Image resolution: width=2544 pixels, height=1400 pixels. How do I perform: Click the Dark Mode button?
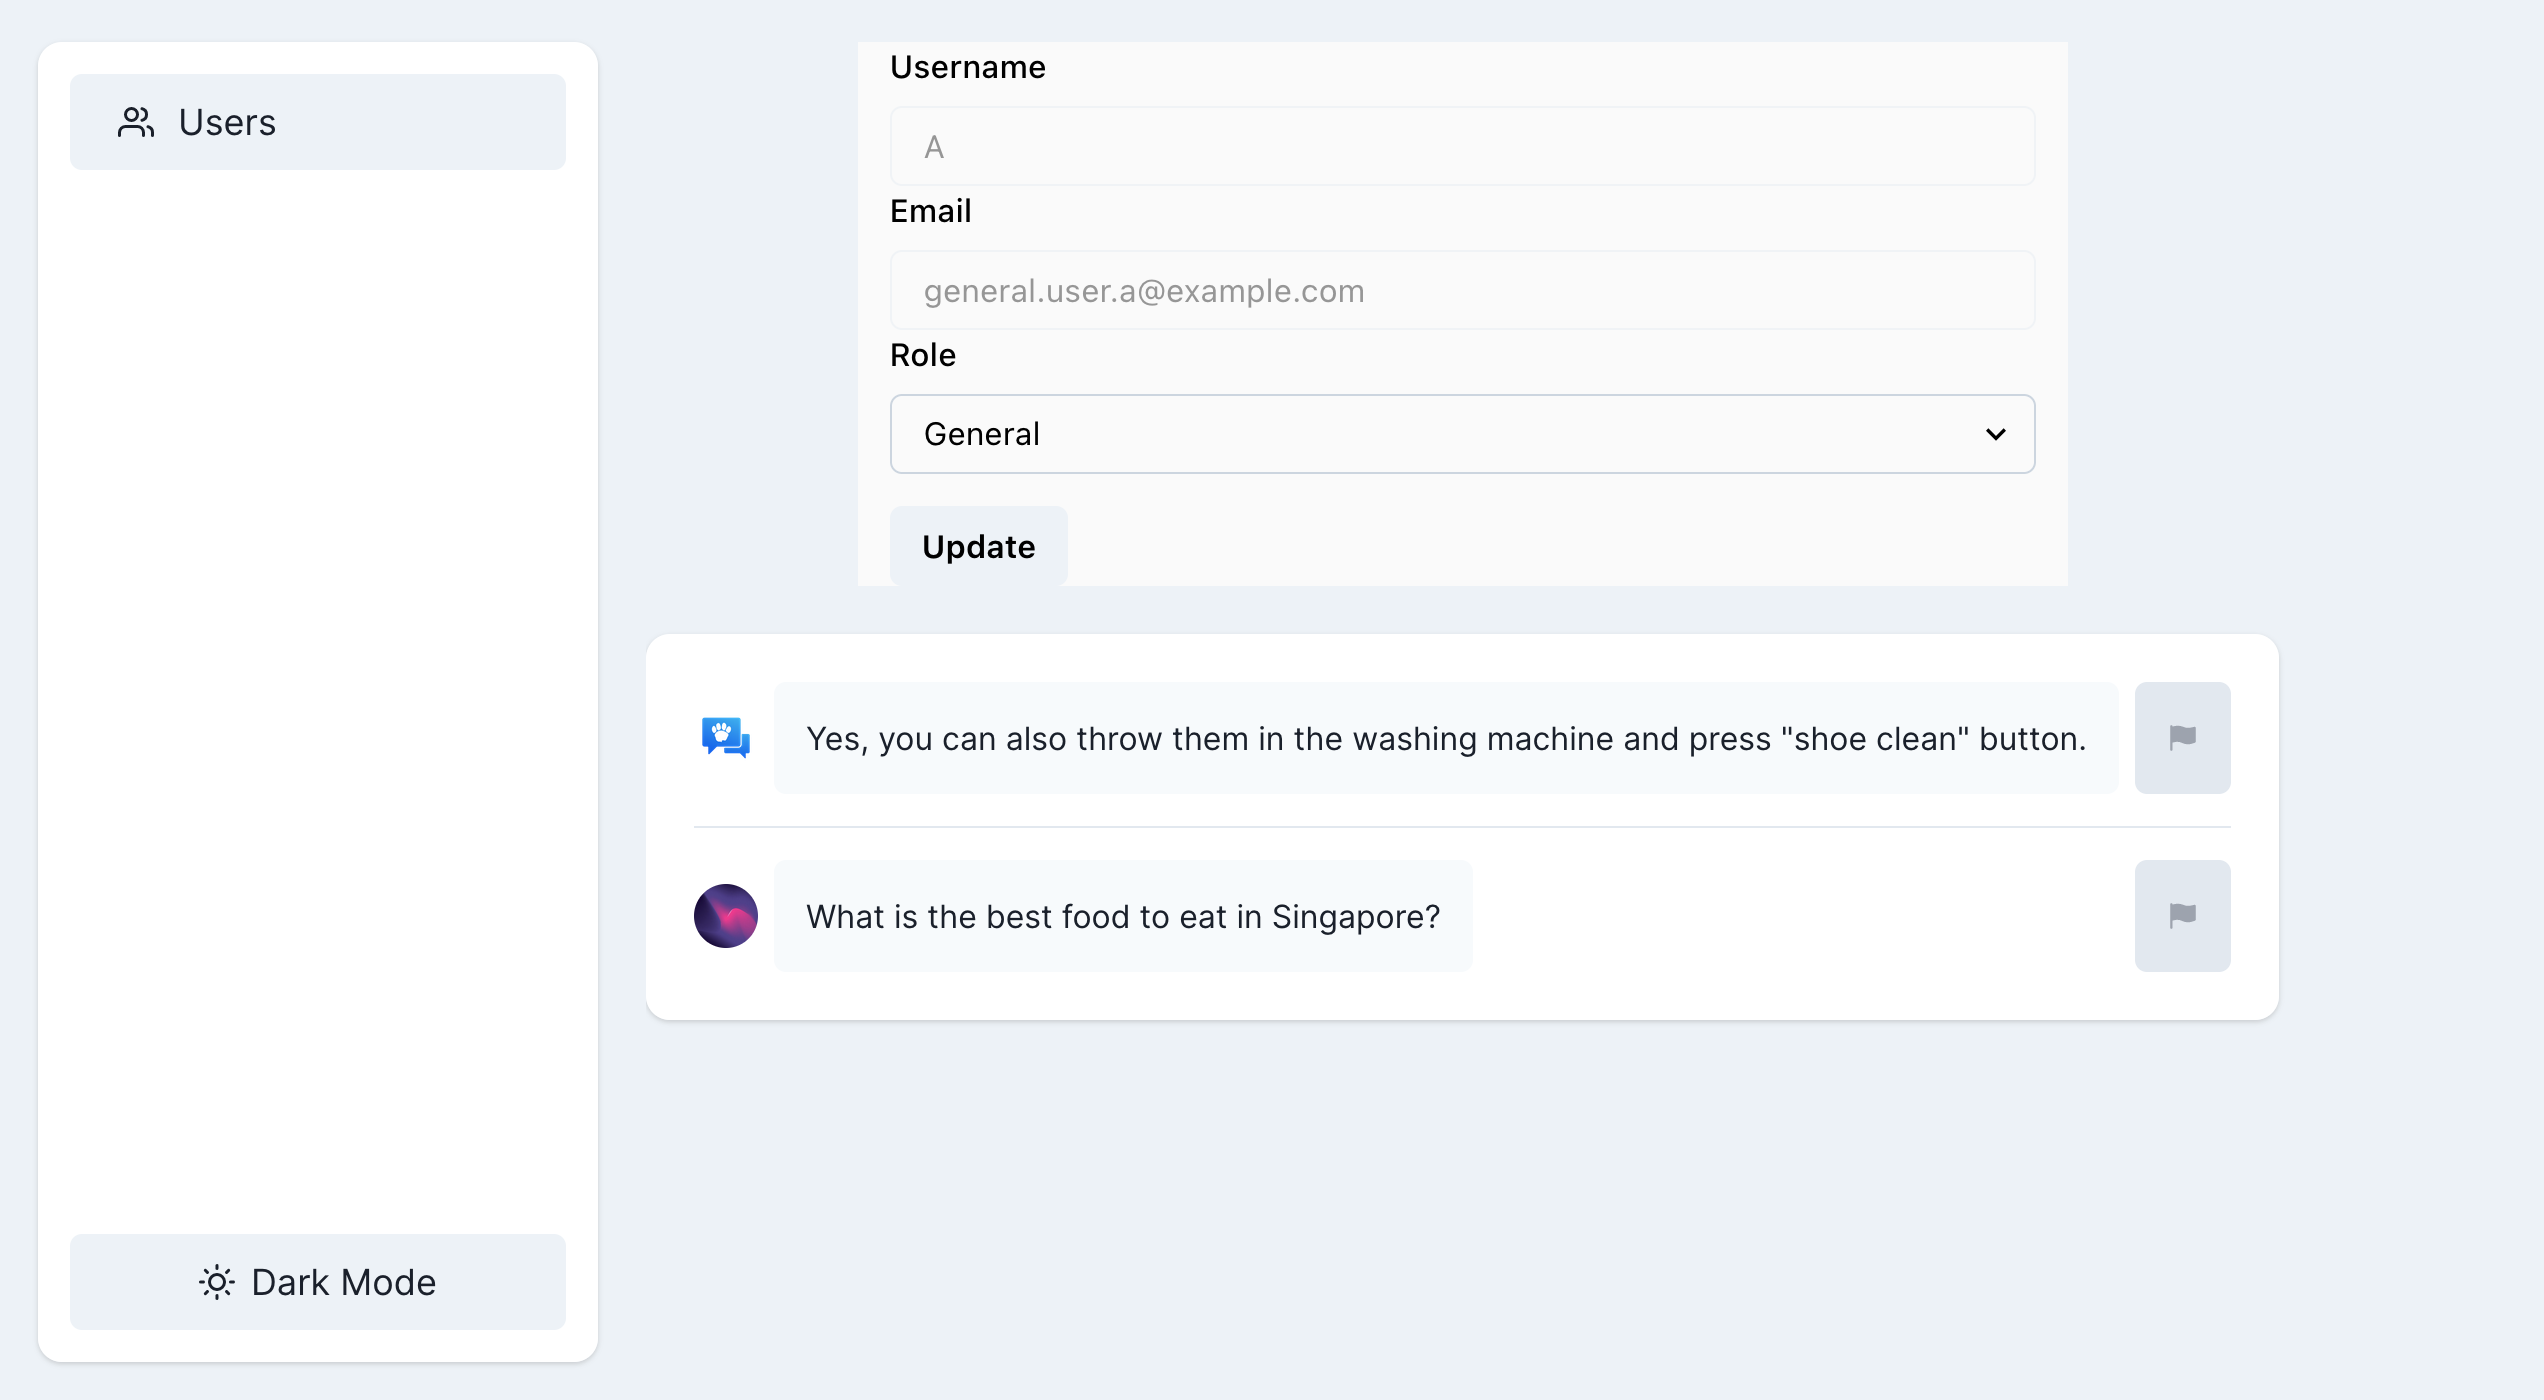point(317,1282)
